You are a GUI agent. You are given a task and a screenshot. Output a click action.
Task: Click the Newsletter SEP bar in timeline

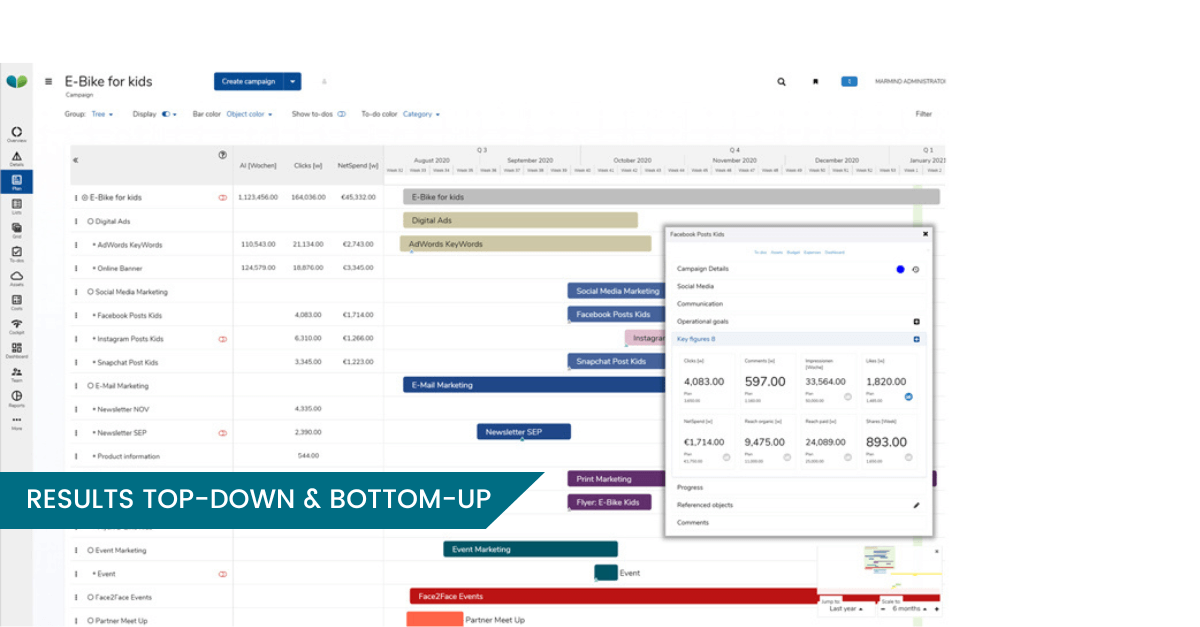tap(523, 432)
